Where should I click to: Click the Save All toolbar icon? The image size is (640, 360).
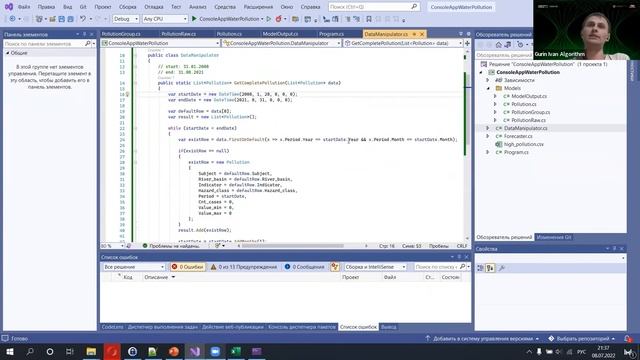70,19
